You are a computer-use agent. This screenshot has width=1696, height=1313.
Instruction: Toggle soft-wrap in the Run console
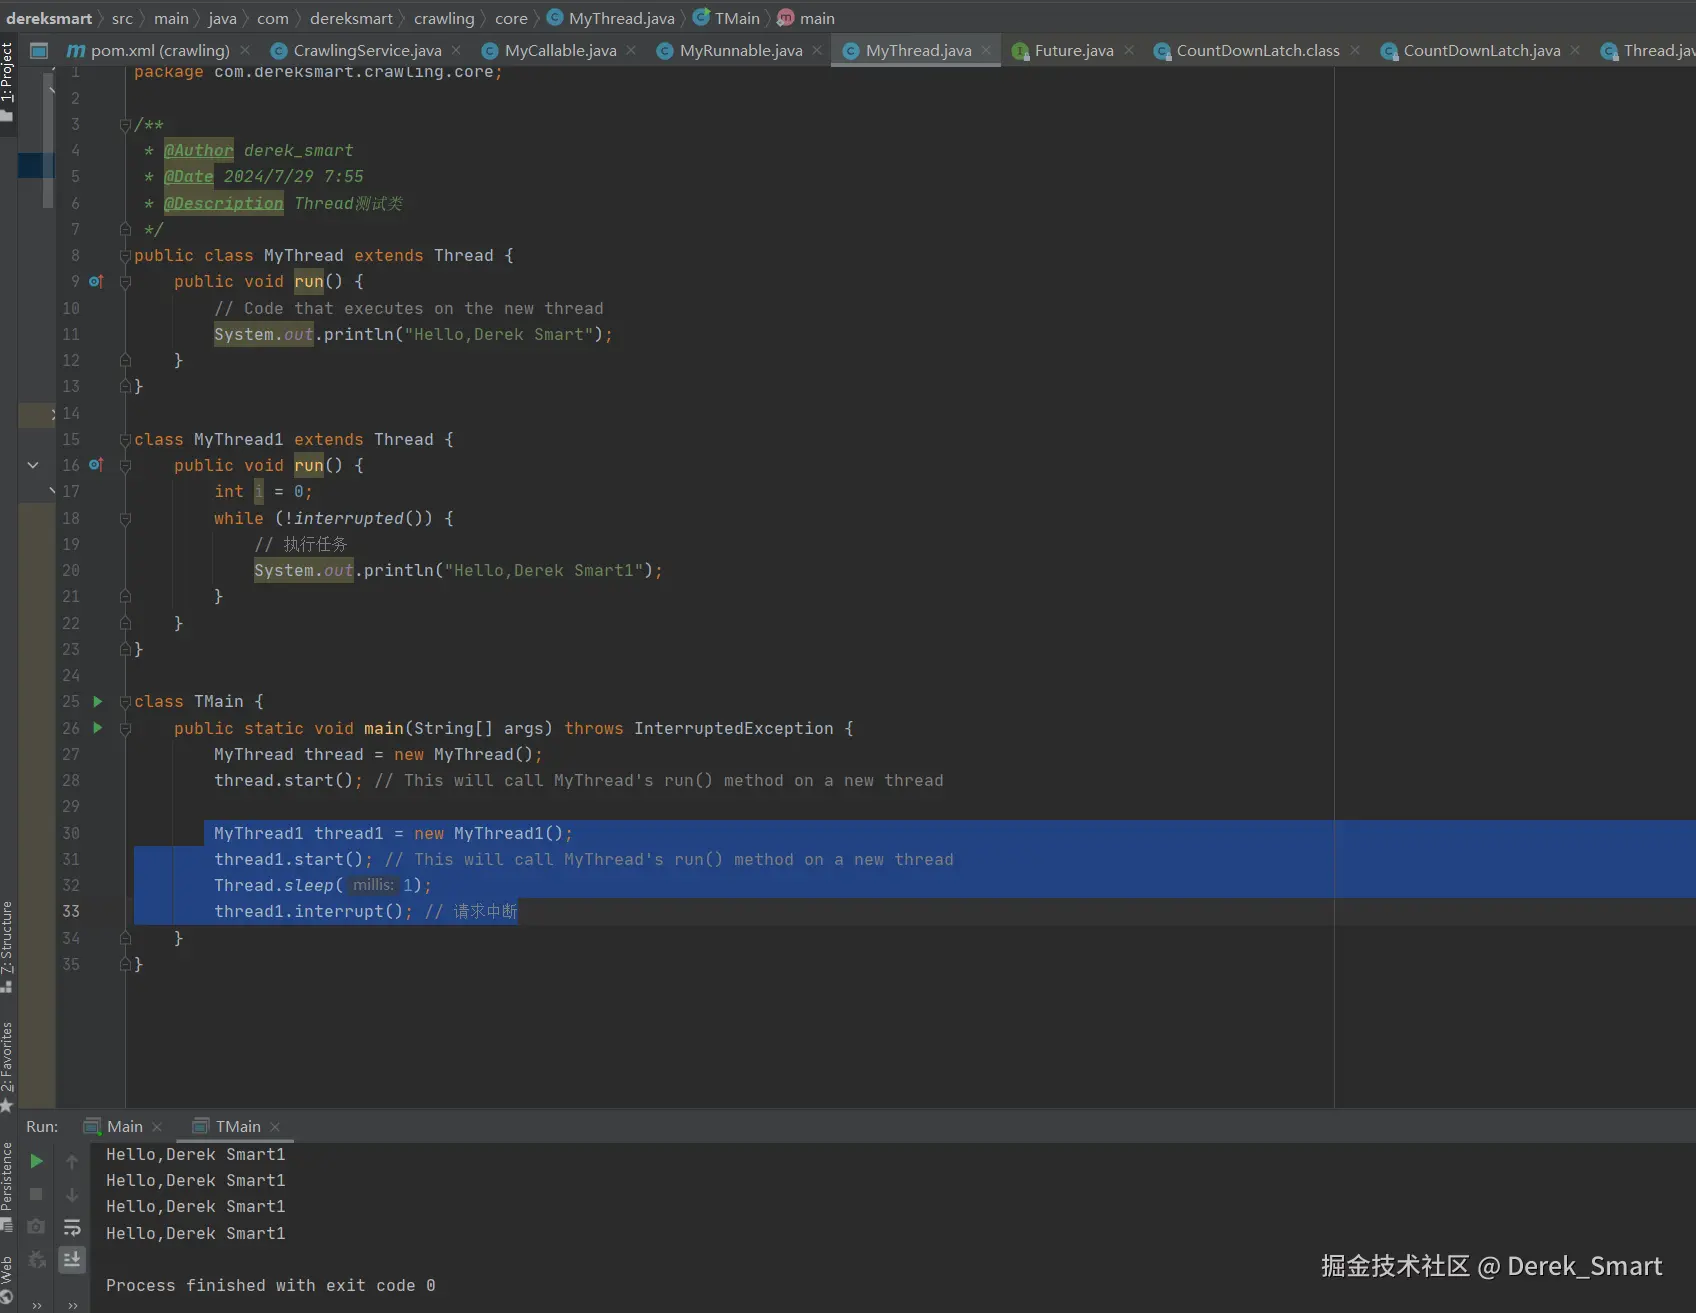tap(72, 1227)
